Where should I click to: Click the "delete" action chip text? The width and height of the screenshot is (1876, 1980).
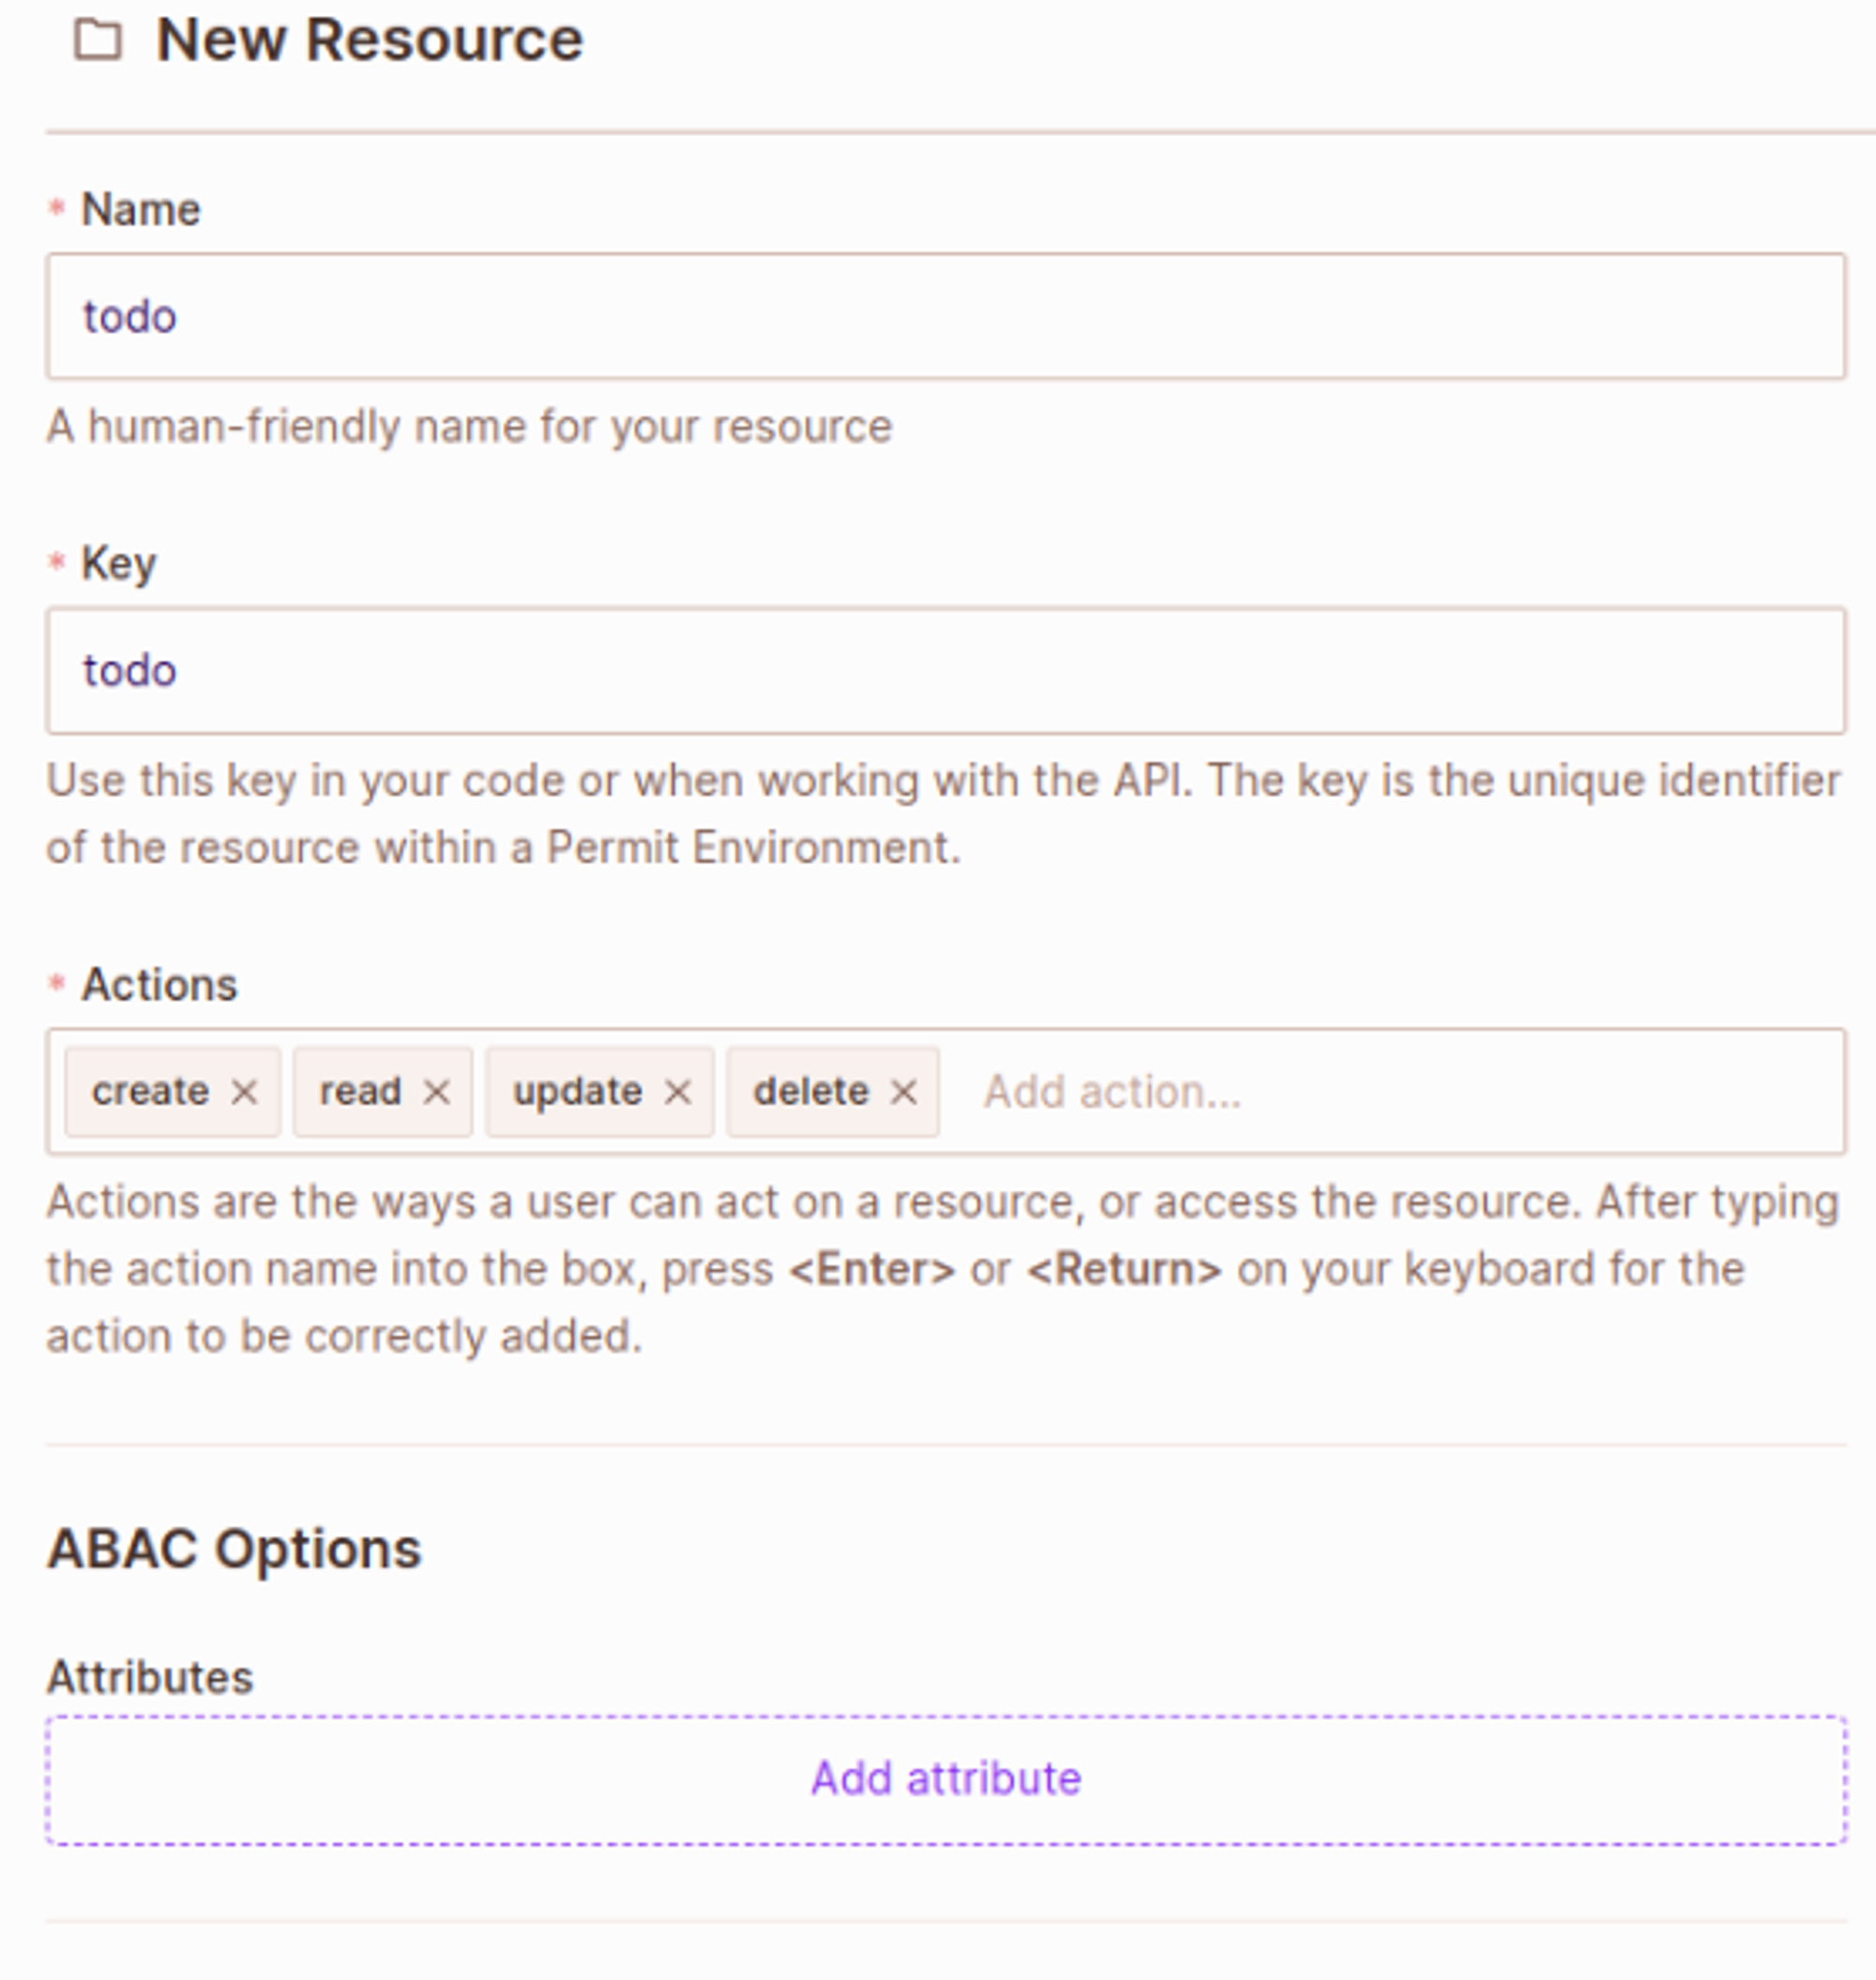810,1091
